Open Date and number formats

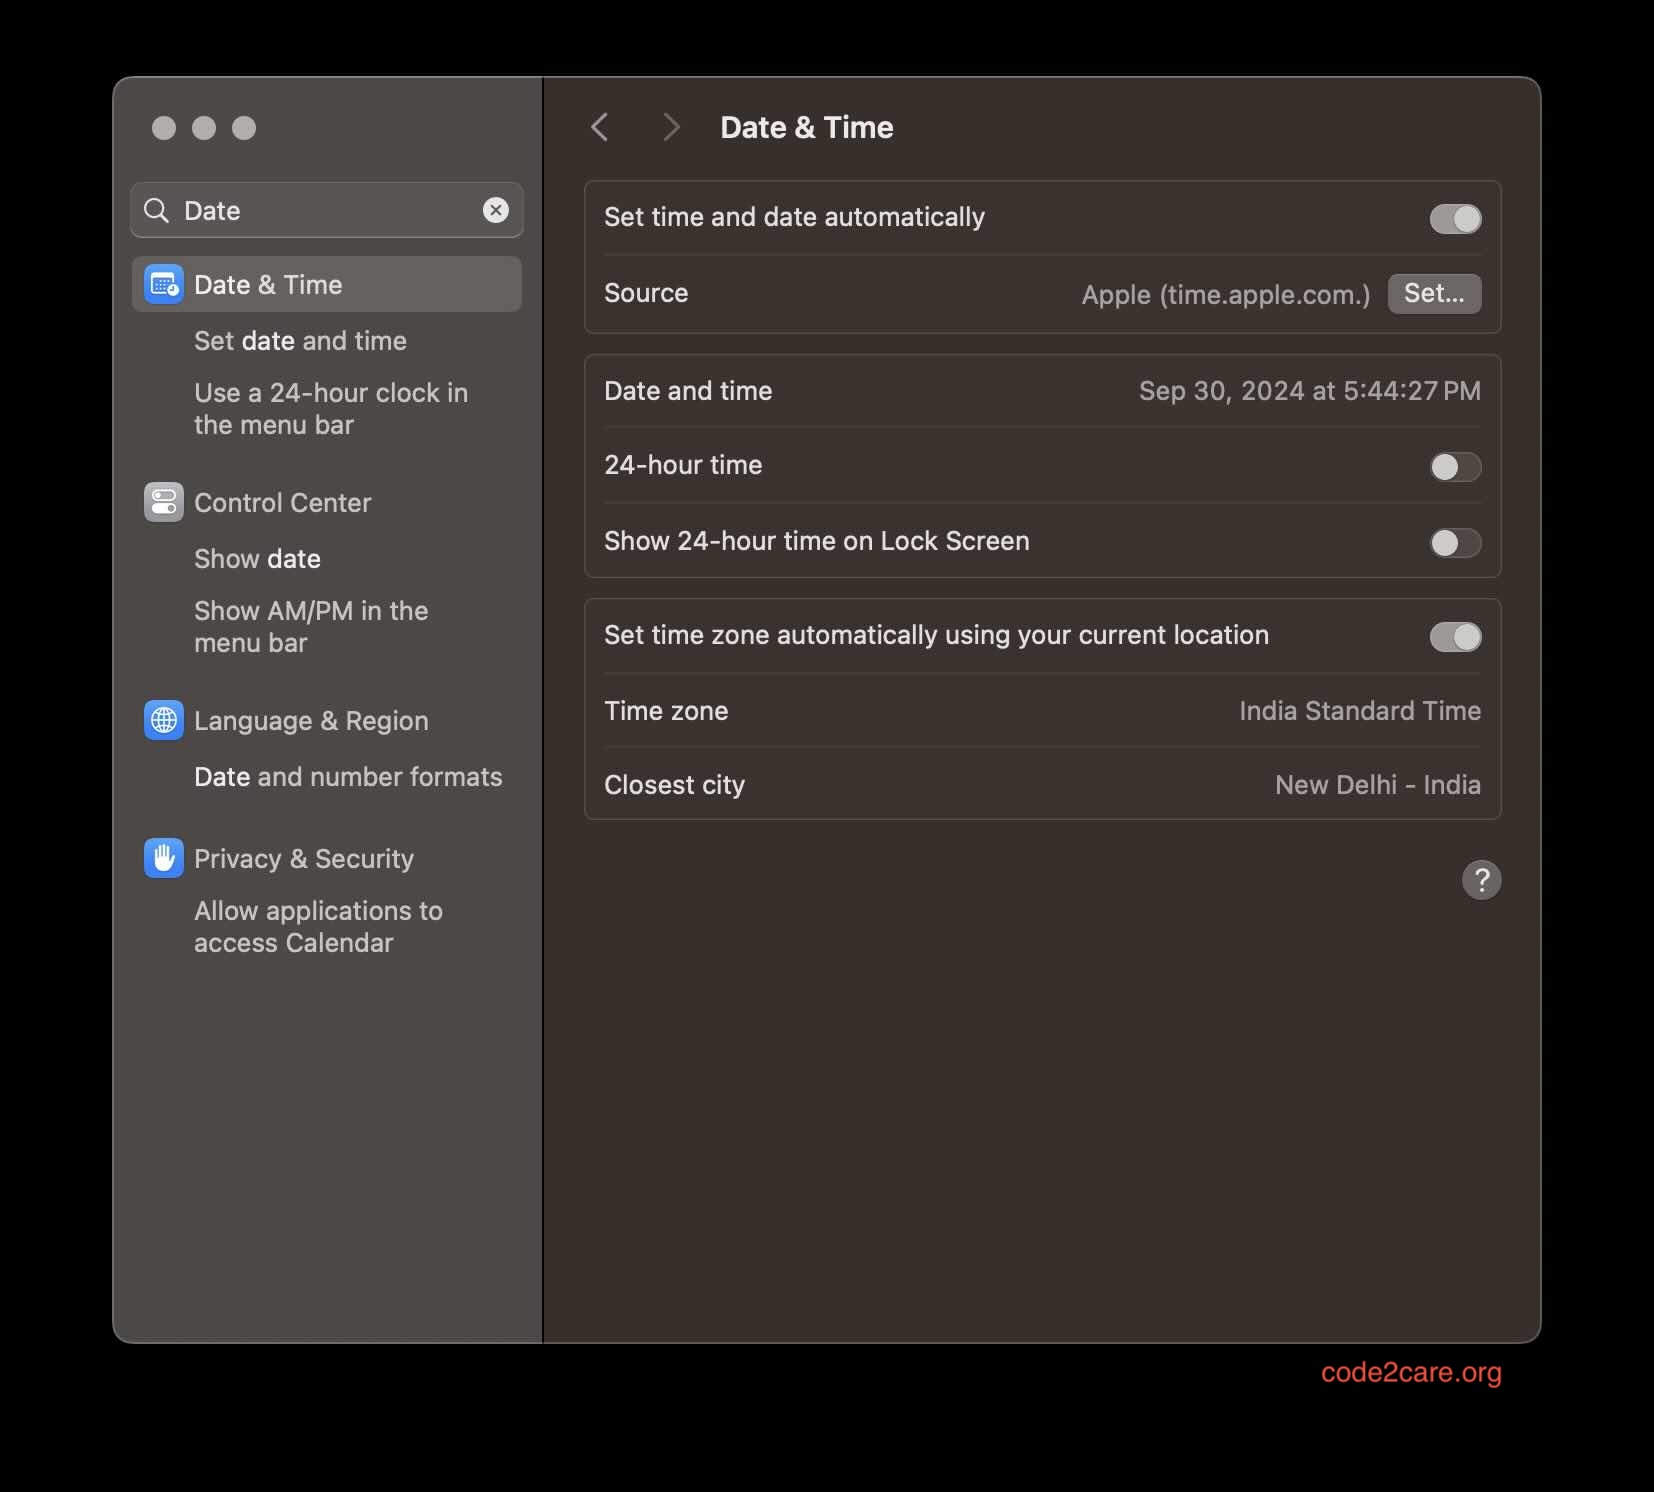tap(348, 776)
